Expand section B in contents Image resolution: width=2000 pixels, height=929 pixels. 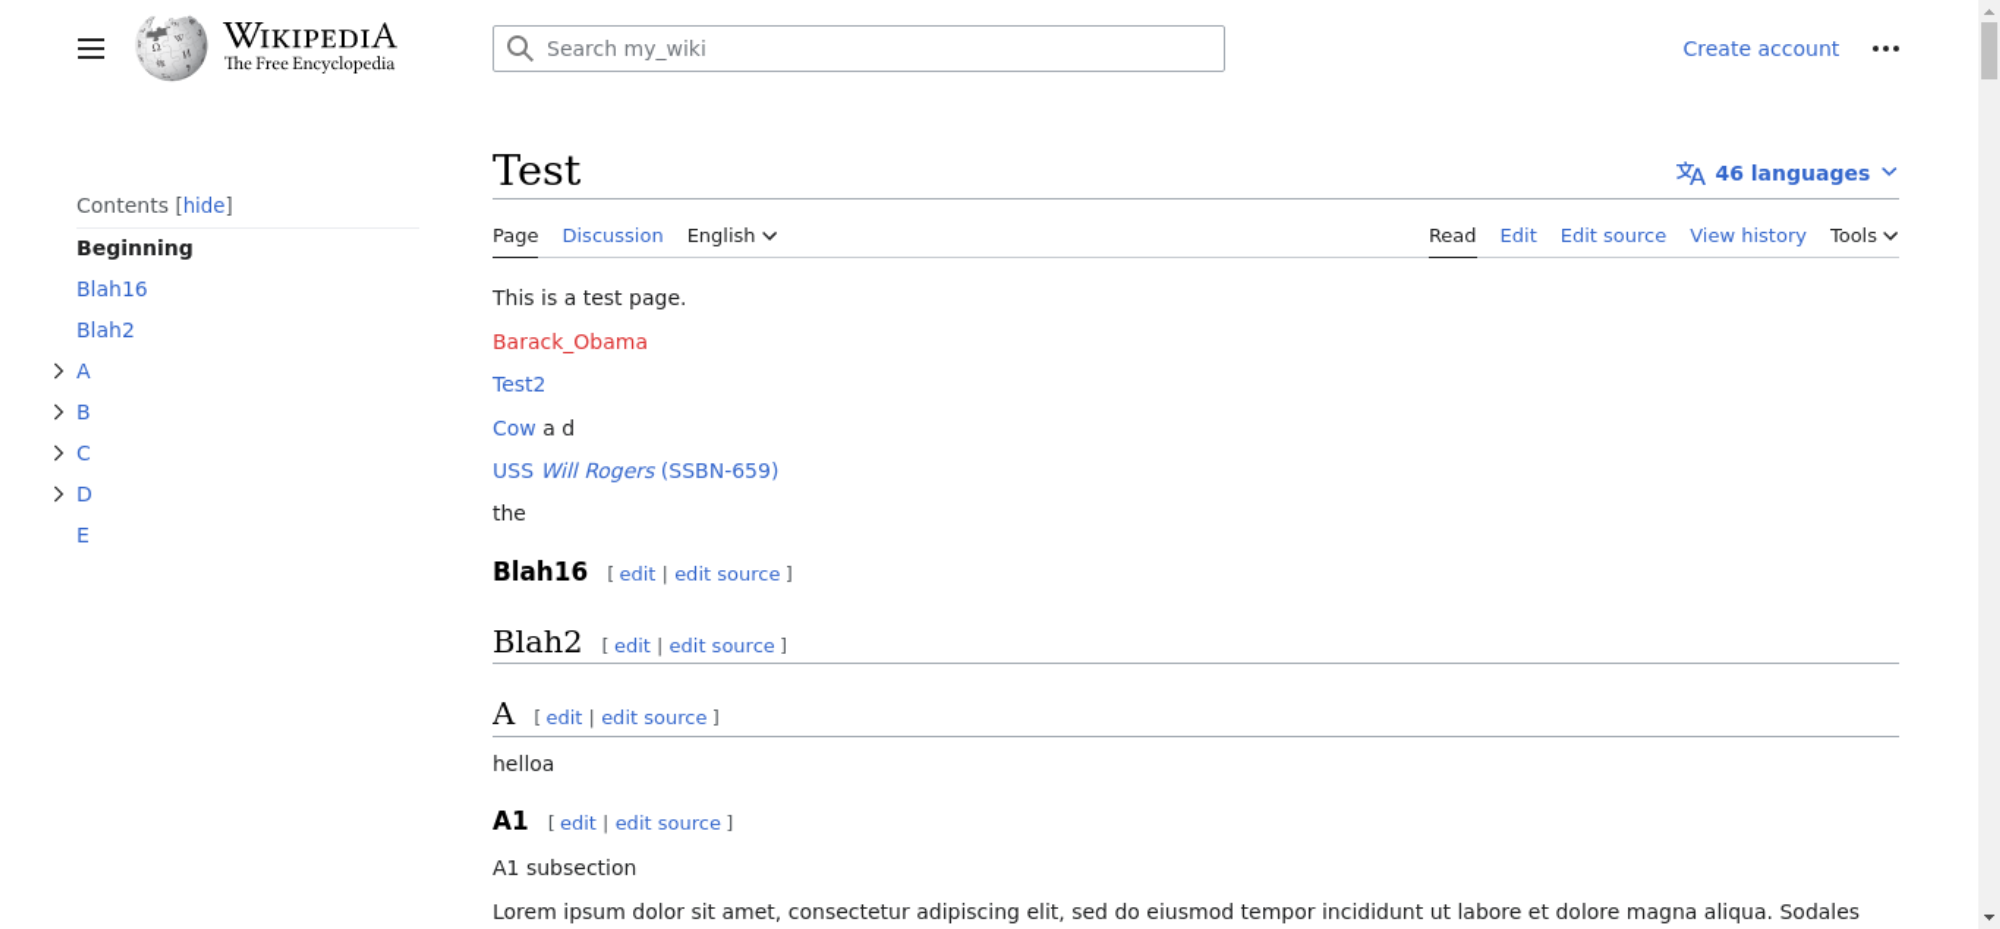tap(59, 412)
